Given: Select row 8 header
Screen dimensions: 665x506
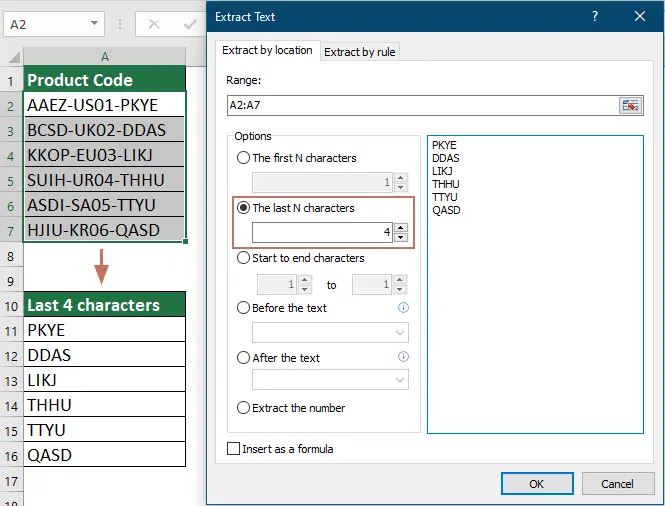Looking at the screenshot, I should pyautogui.click(x=11, y=256).
